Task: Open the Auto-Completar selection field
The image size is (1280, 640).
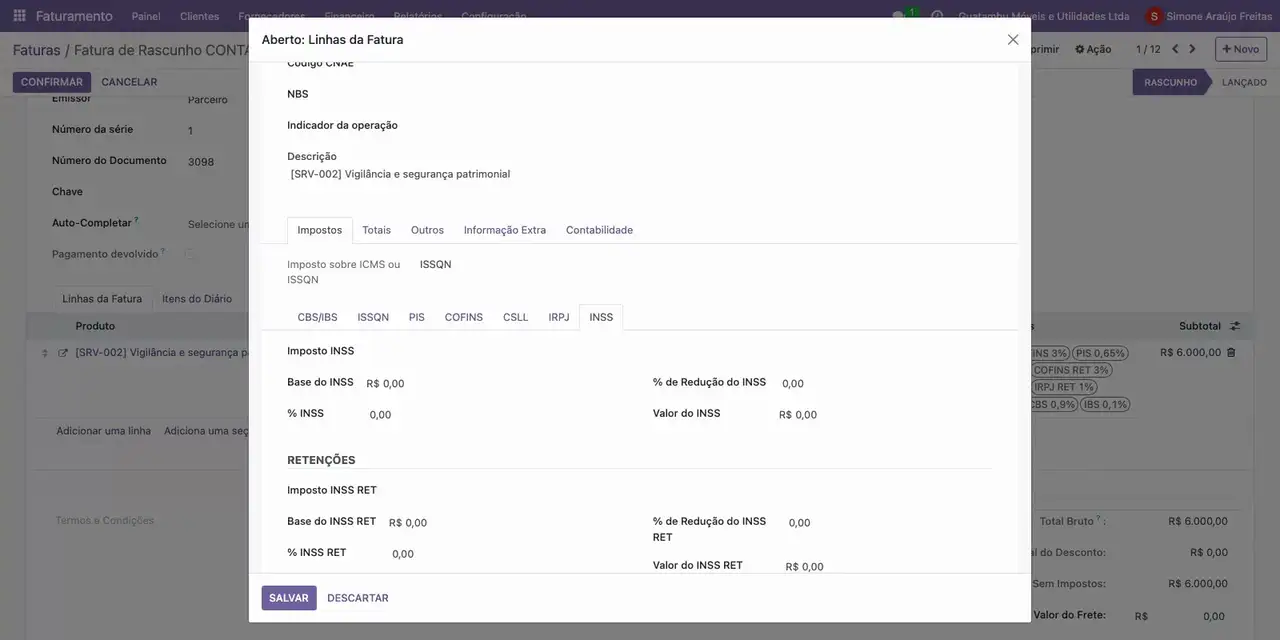Action: click(218, 224)
